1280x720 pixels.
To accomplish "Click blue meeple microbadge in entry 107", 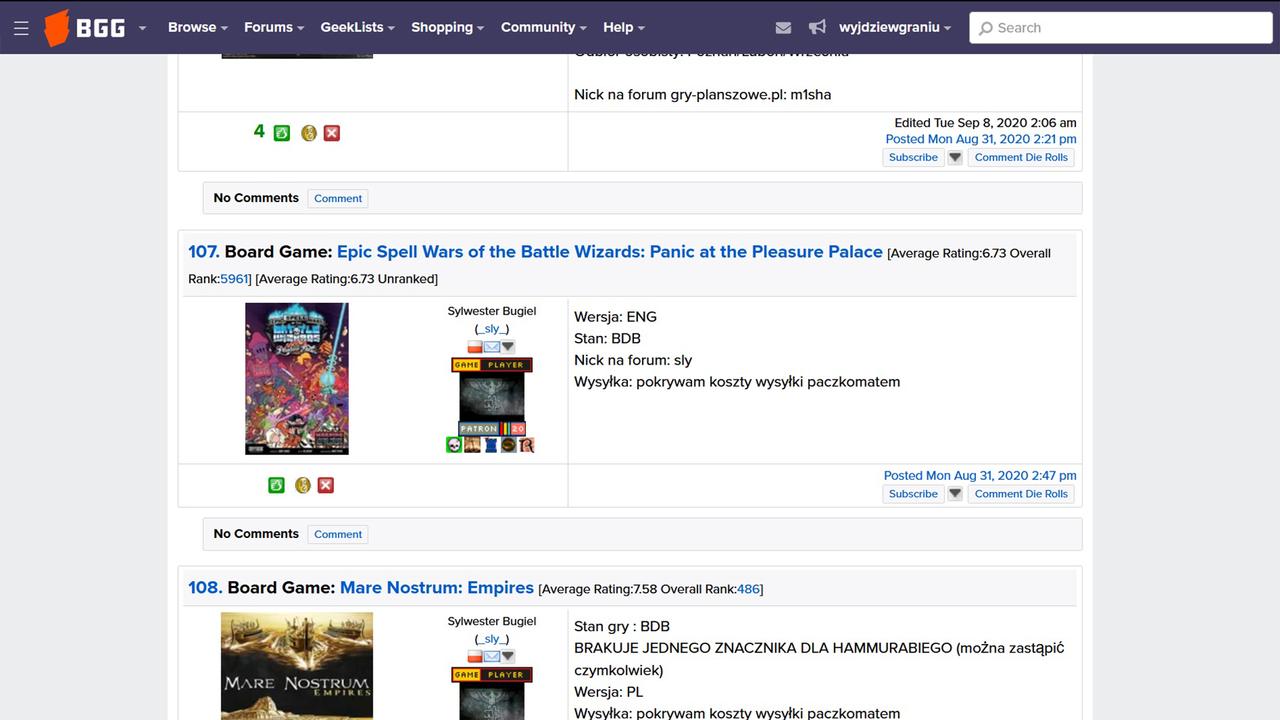I will (x=491, y=445).
